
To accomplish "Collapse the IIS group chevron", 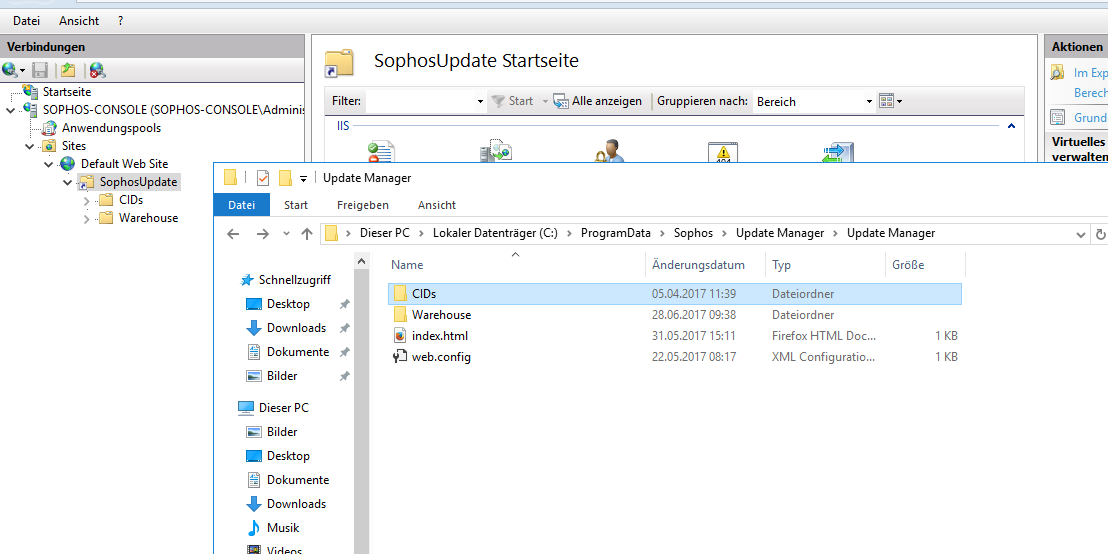I will (1011, 126).
